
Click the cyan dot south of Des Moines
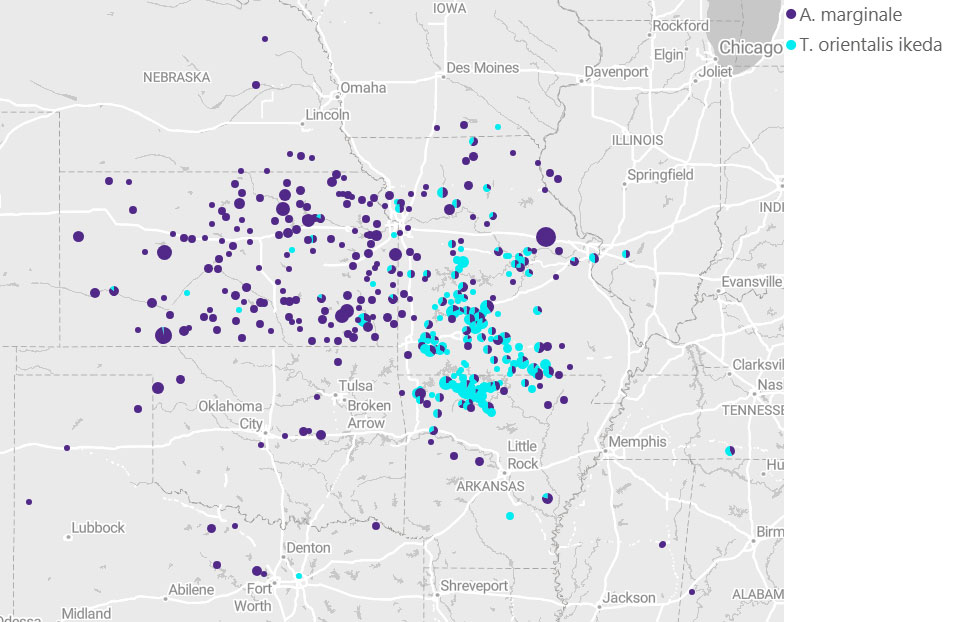(x=498, y=127)
